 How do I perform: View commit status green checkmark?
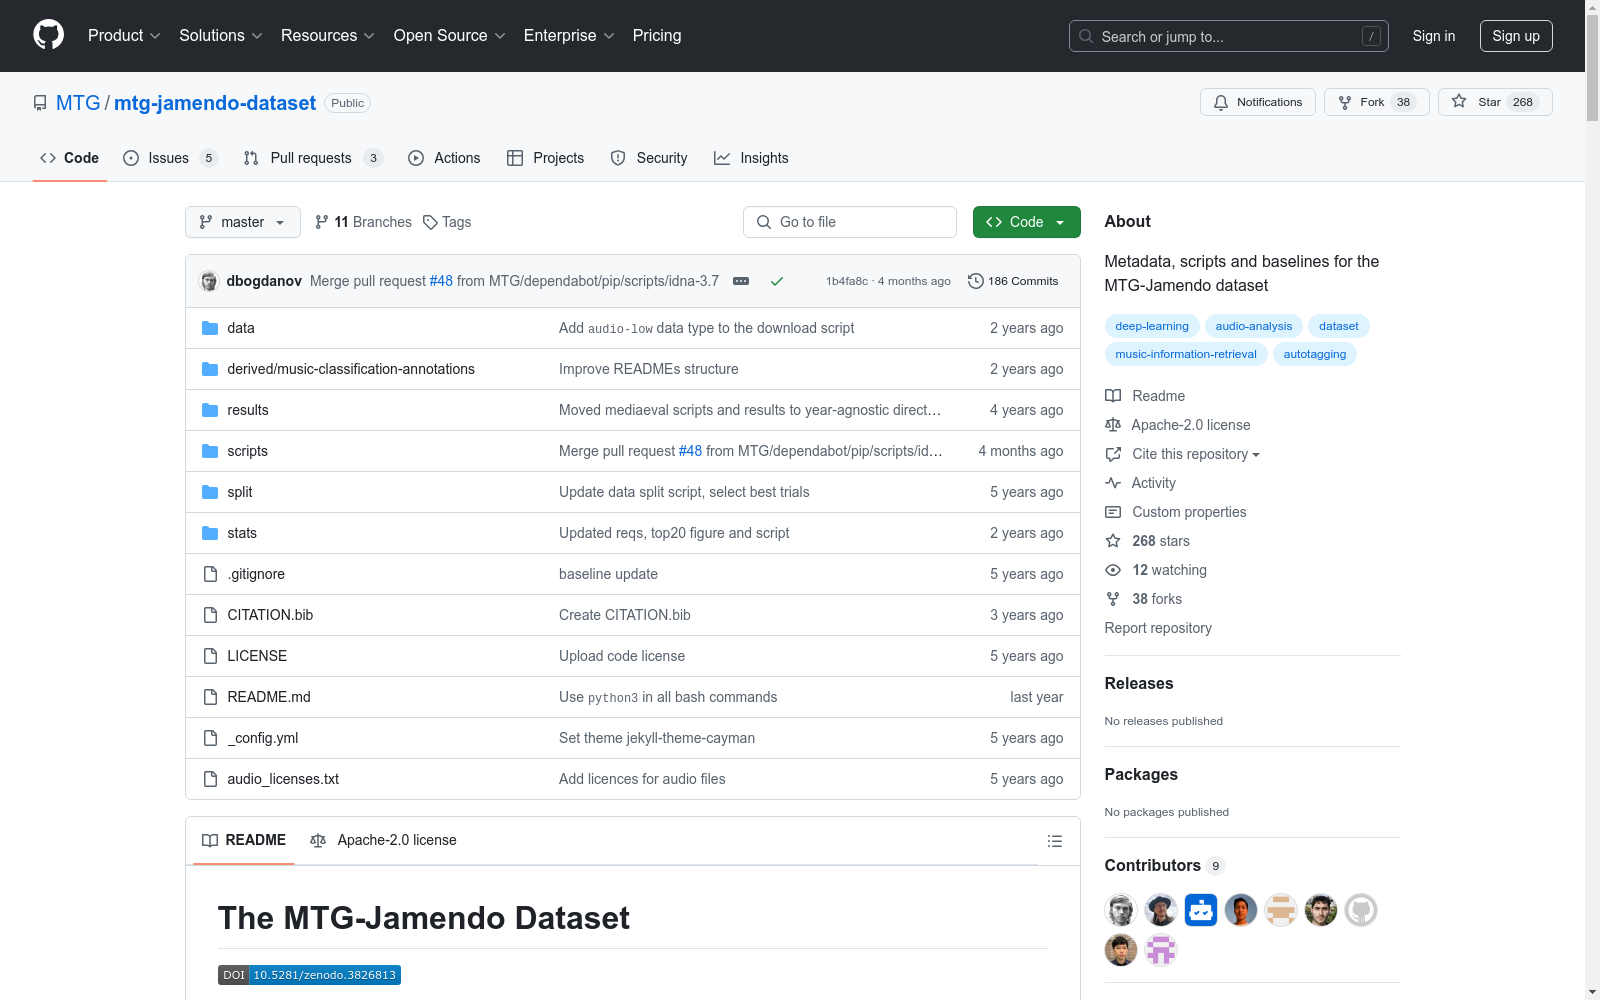point(777,281)
